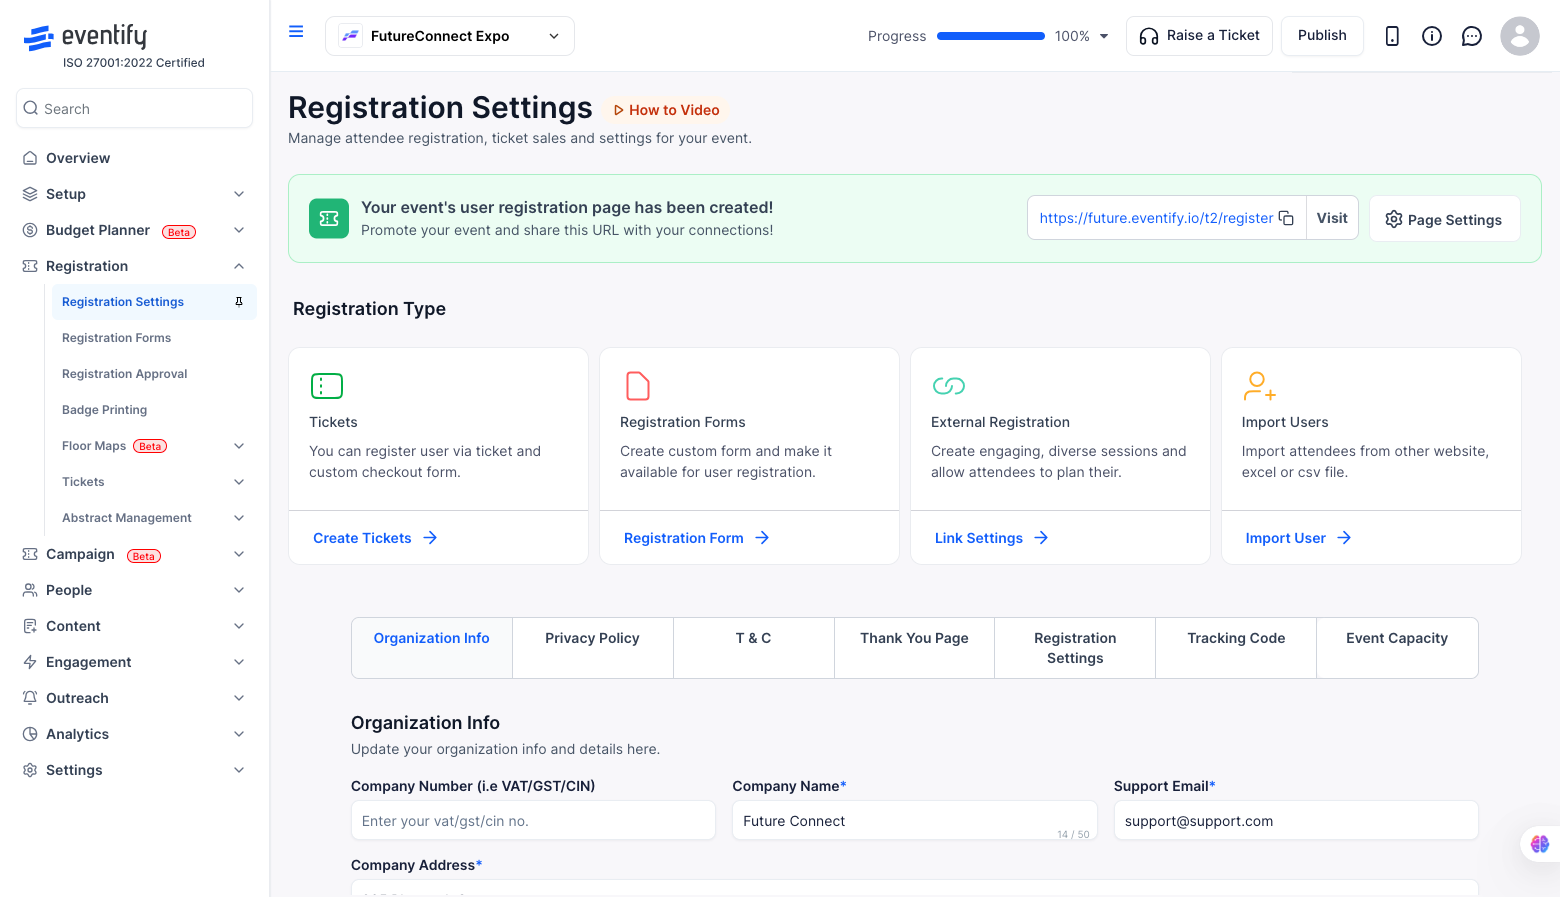Focus the sidebar Search field
Screen dimensions: 1560x897
pos(134,108)
